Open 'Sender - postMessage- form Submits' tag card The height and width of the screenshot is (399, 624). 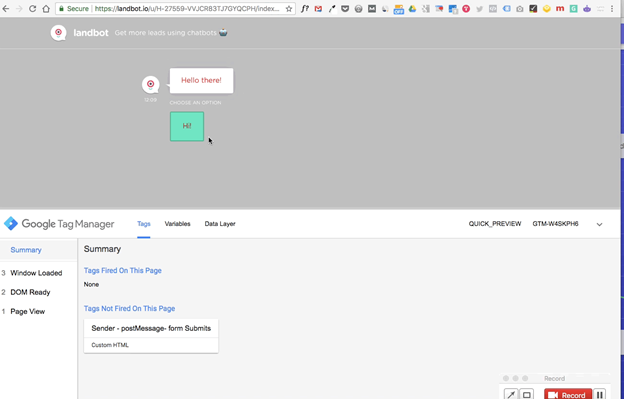coord(151,336)
